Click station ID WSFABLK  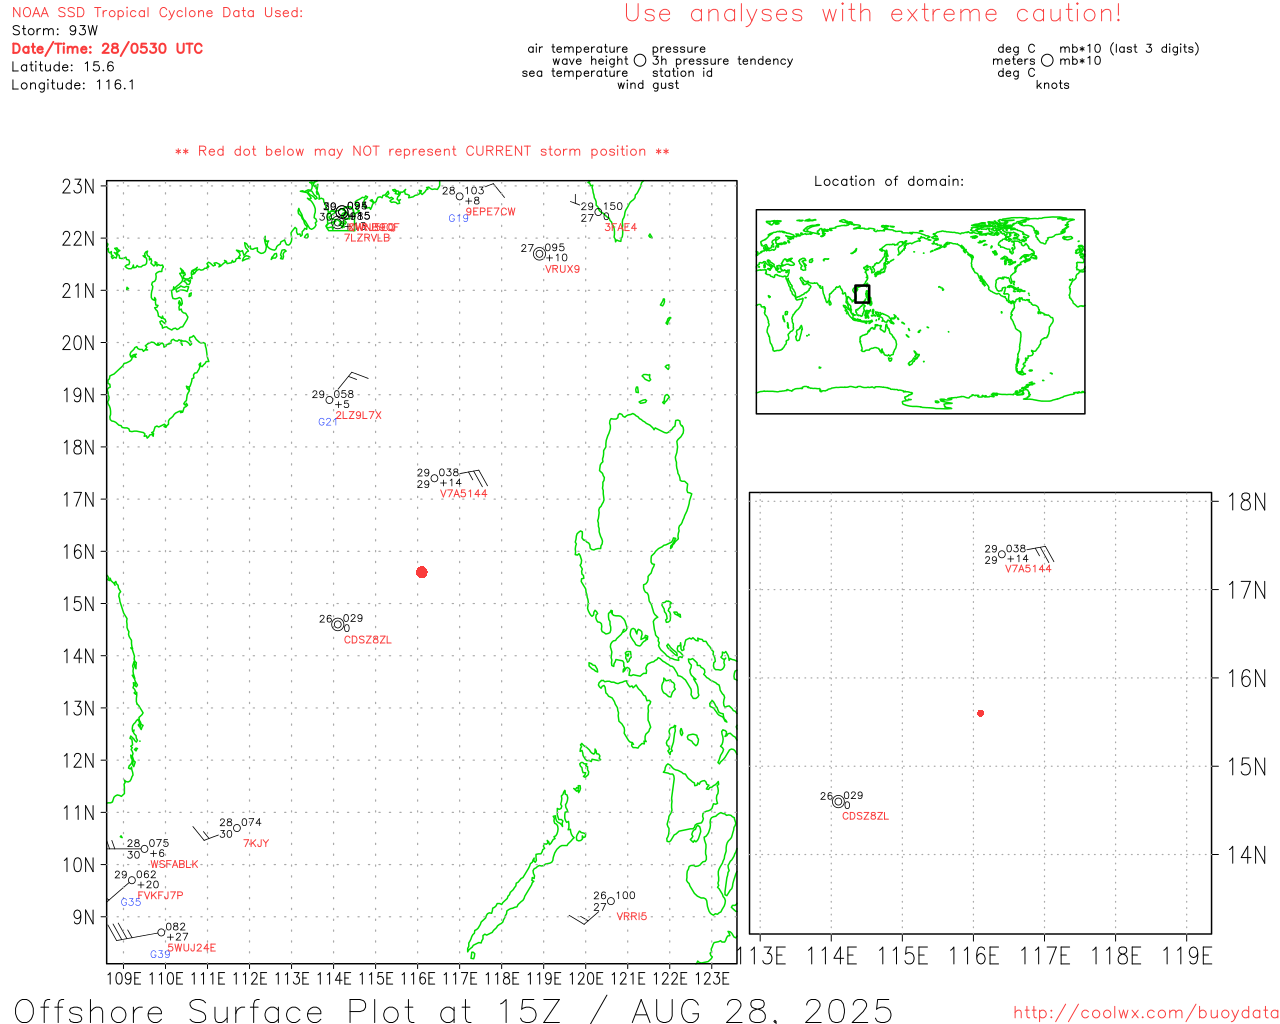[x=174, y=865]
